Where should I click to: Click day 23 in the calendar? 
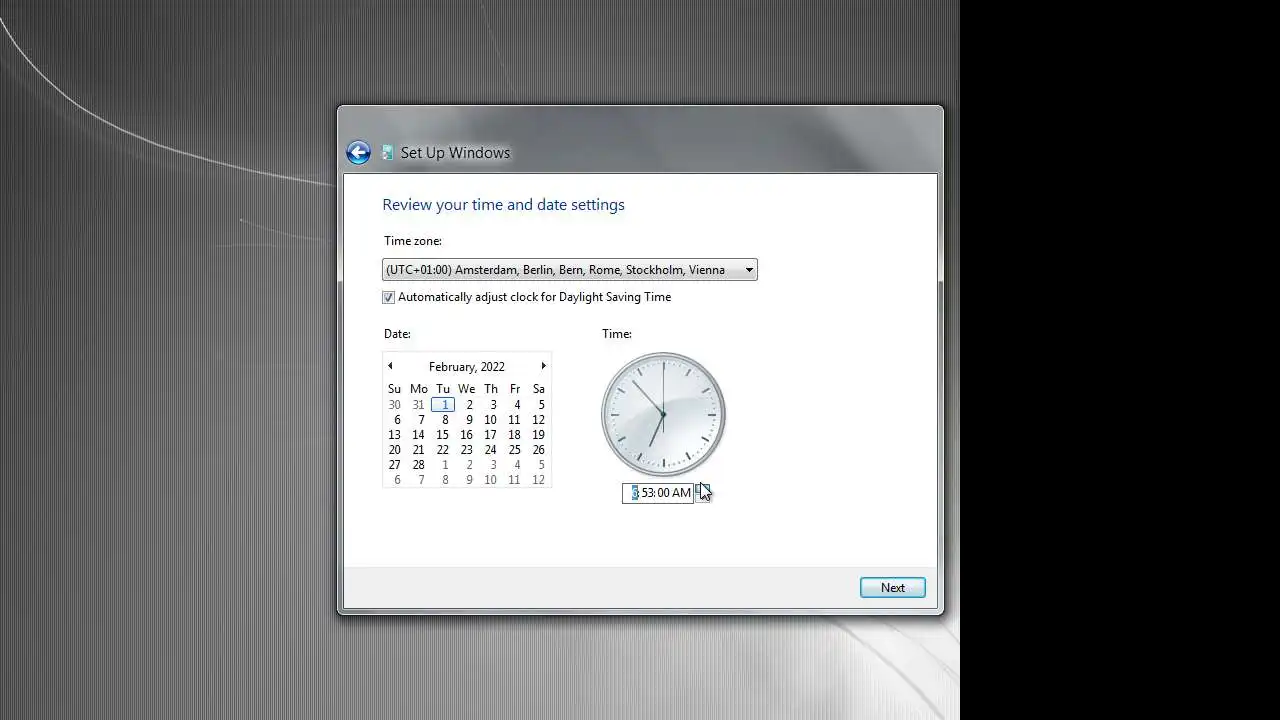pyautogui.click(x=467, y=450)
